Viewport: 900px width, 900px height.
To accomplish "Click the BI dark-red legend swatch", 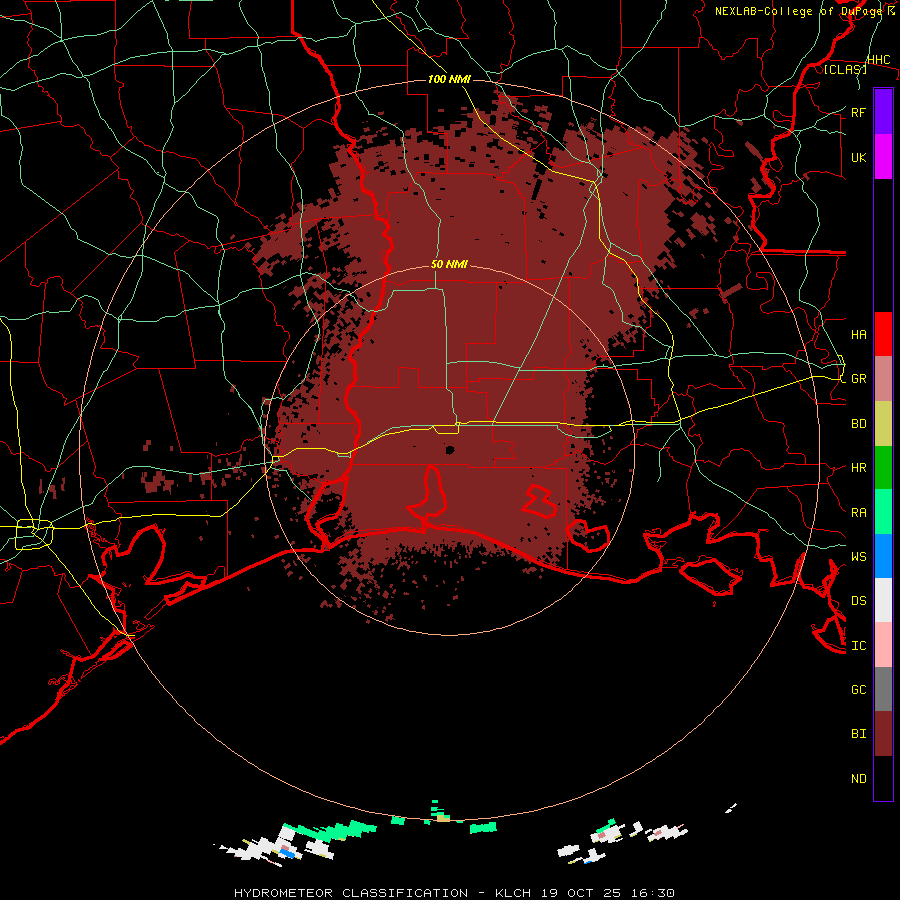I will (x=883, y=734).
